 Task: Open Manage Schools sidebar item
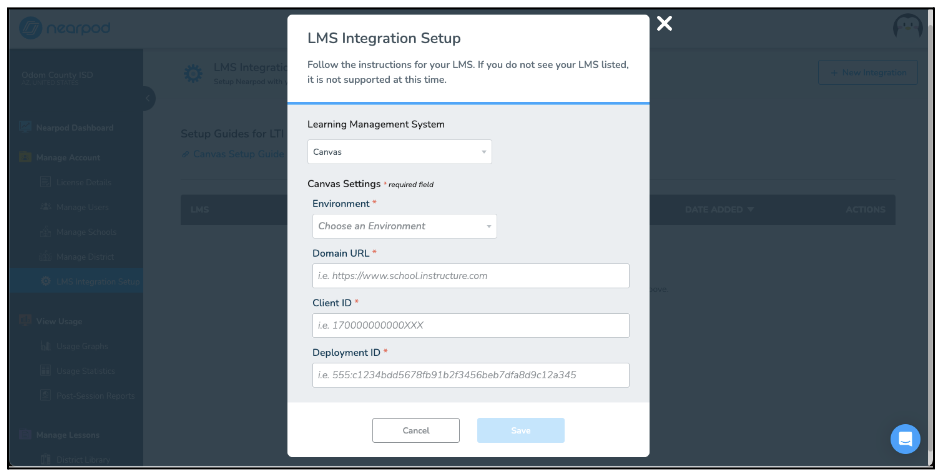pos(86,232)
